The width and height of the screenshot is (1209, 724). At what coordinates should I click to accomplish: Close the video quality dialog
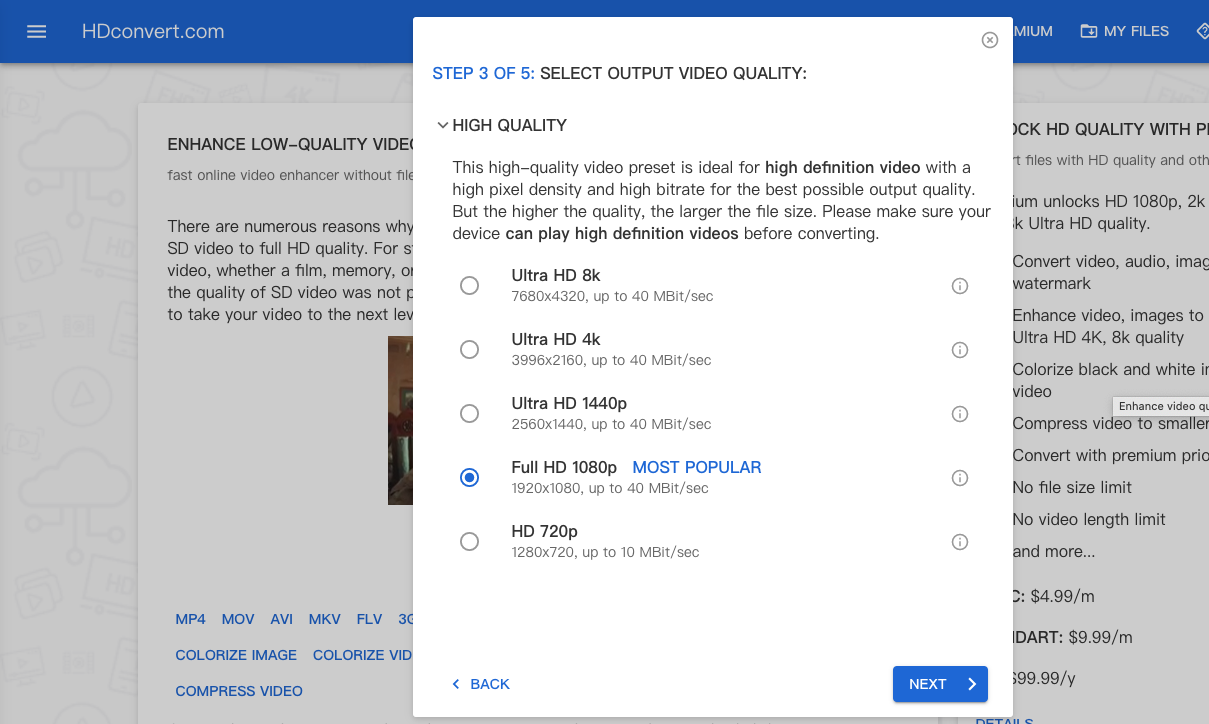(x=990, y=40)
